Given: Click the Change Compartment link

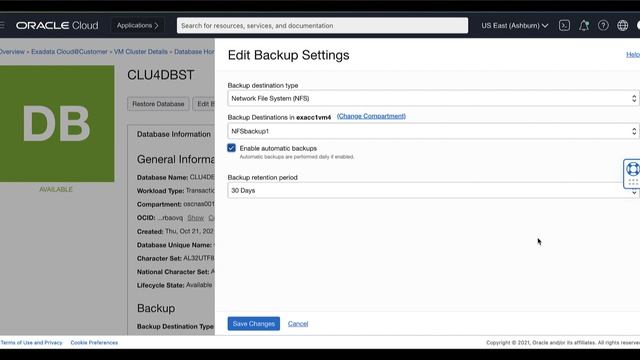Looking at the screenshot, I should pyautogui.click(x=371, y=116).
